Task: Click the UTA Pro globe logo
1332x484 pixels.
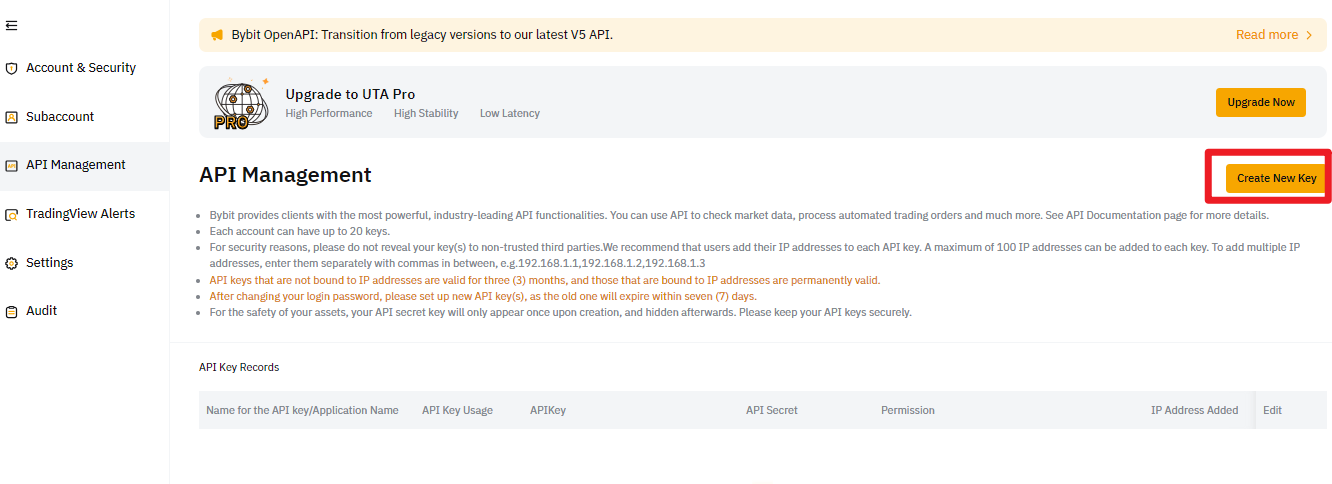Action: 241,104
